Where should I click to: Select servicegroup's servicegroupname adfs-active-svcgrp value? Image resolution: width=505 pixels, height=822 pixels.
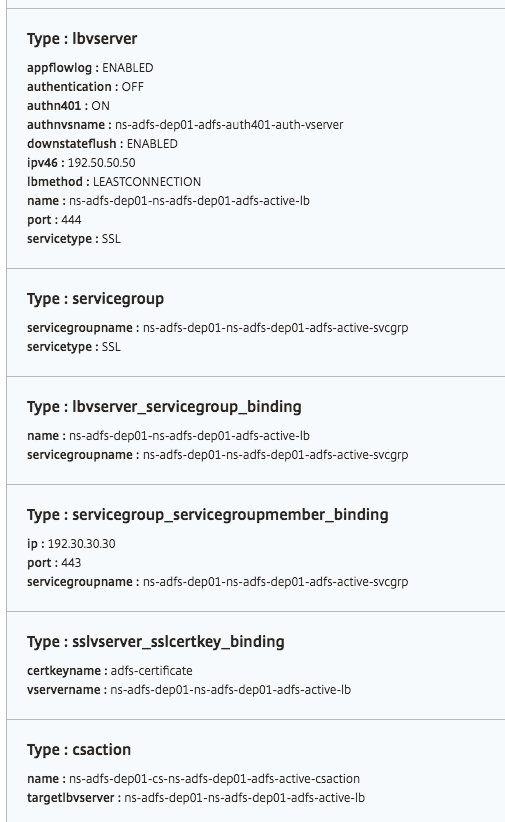click(x=275, y=328)
